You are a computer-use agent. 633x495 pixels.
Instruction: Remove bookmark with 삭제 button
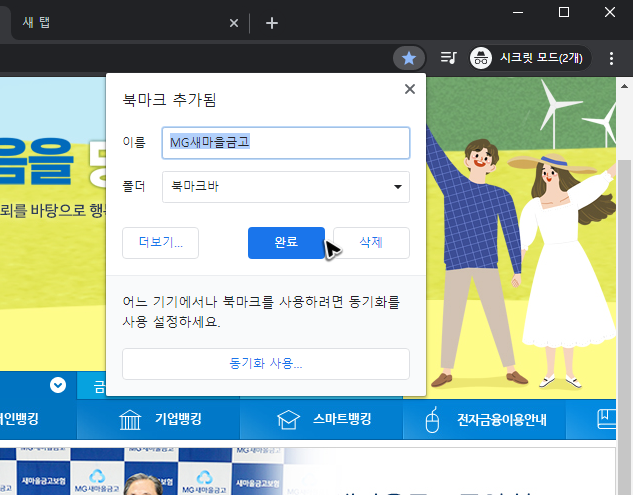coord(371,243)
